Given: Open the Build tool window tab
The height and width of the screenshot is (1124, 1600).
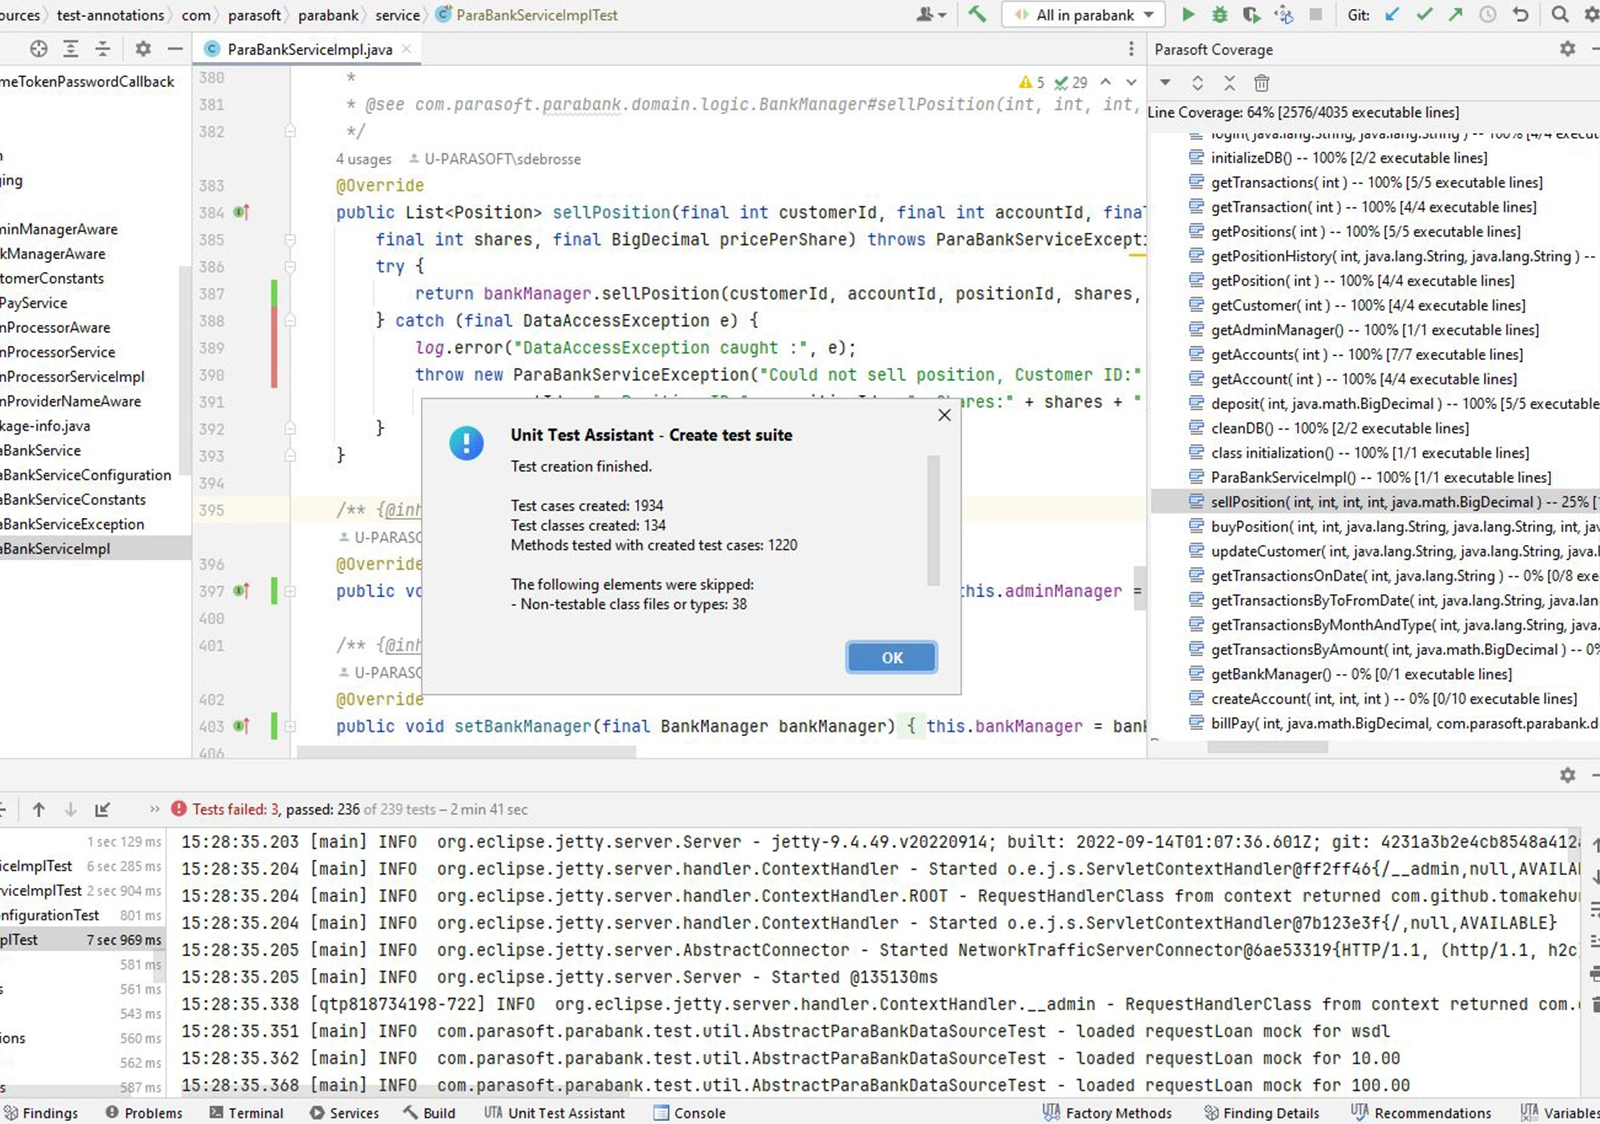Looking at the screenshot, I should (x=429, y=1112).
